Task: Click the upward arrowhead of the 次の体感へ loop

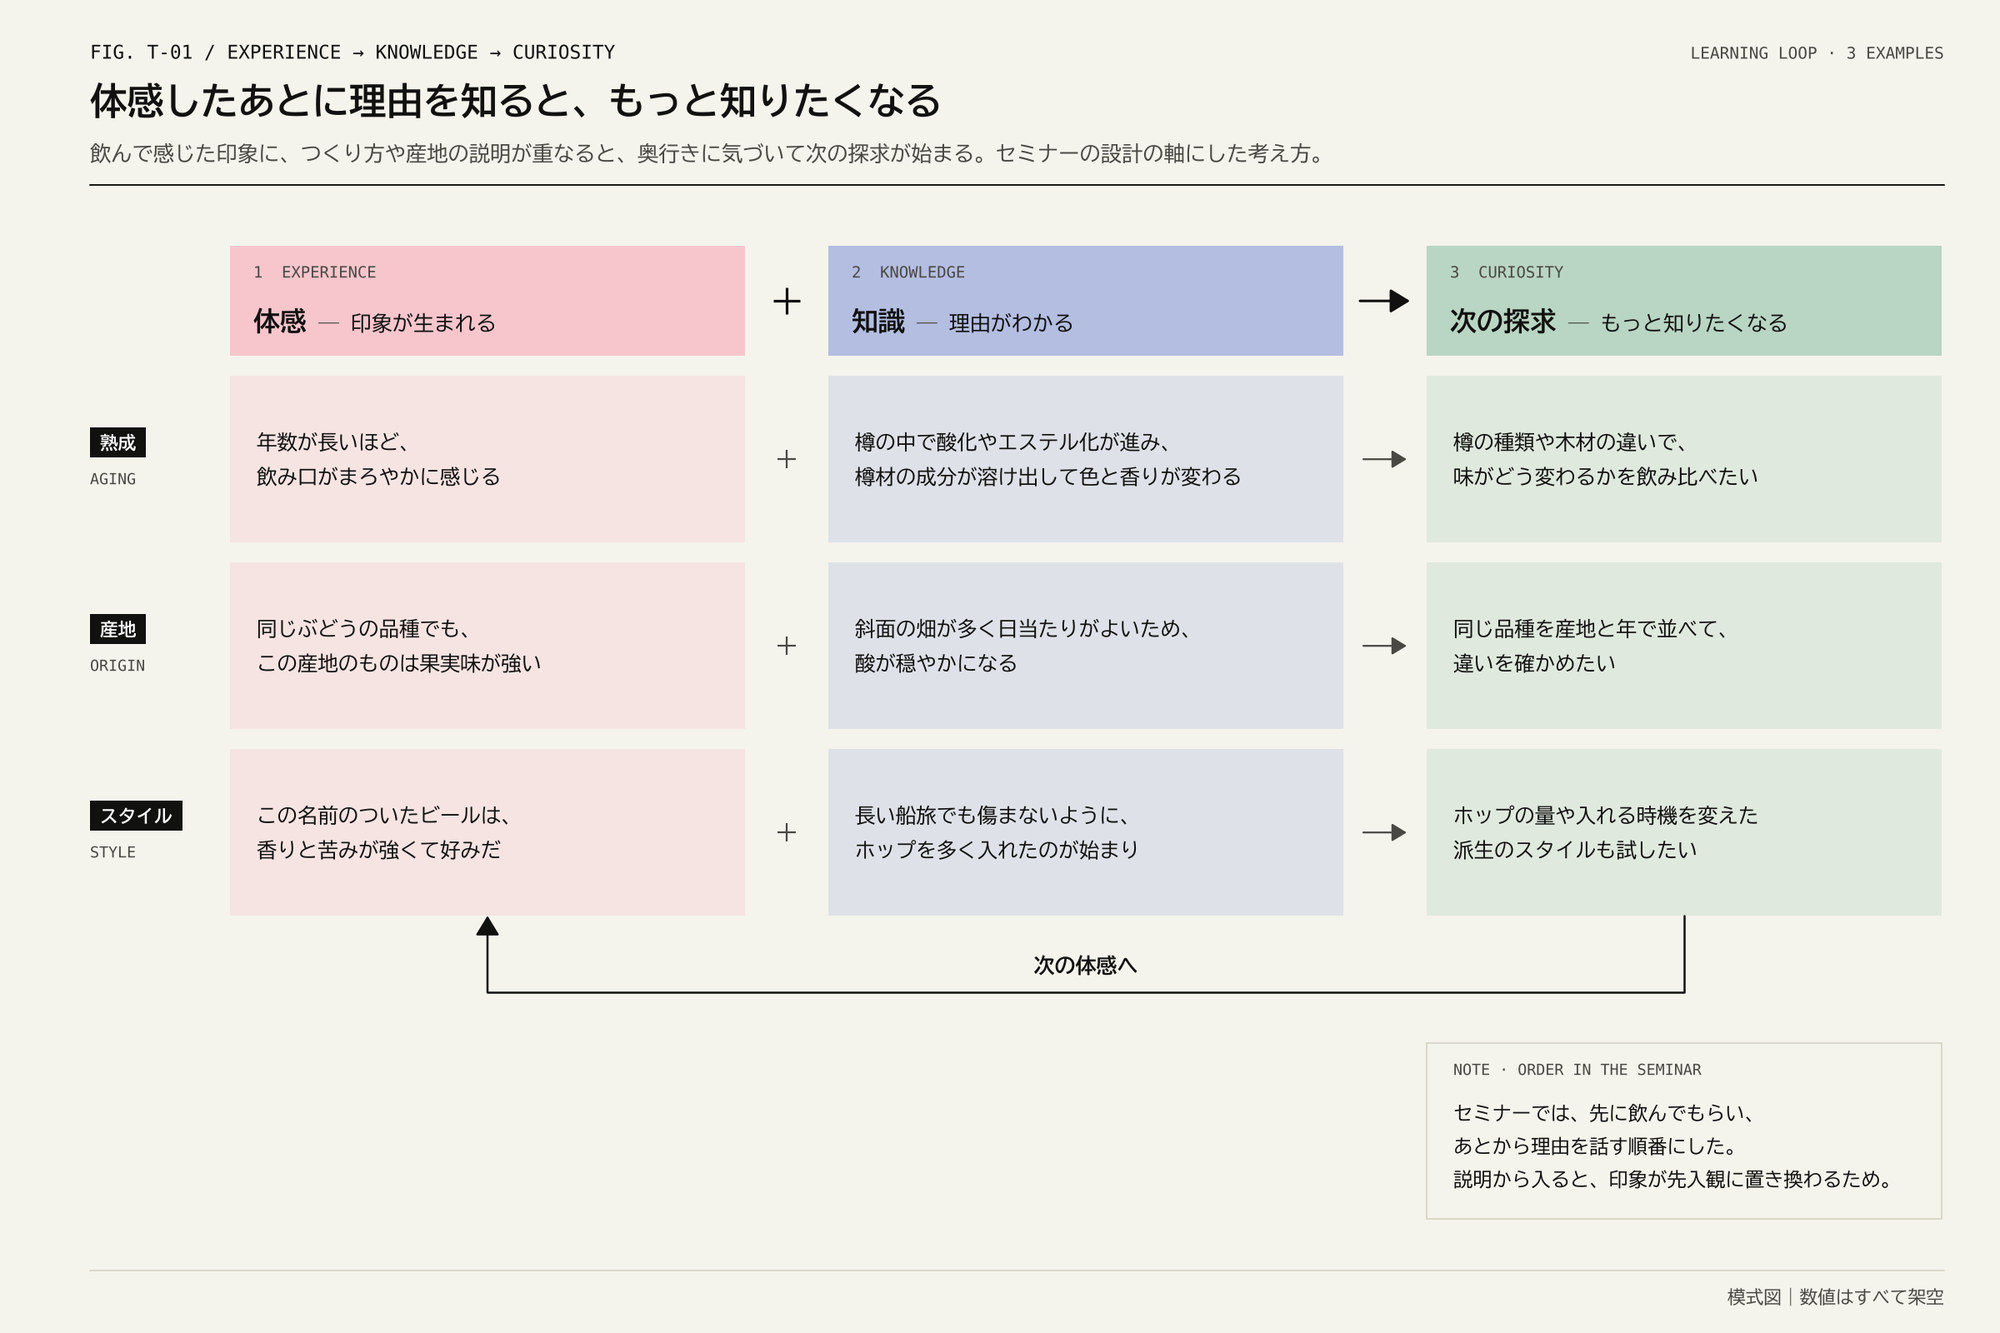Action: [487, 926]
